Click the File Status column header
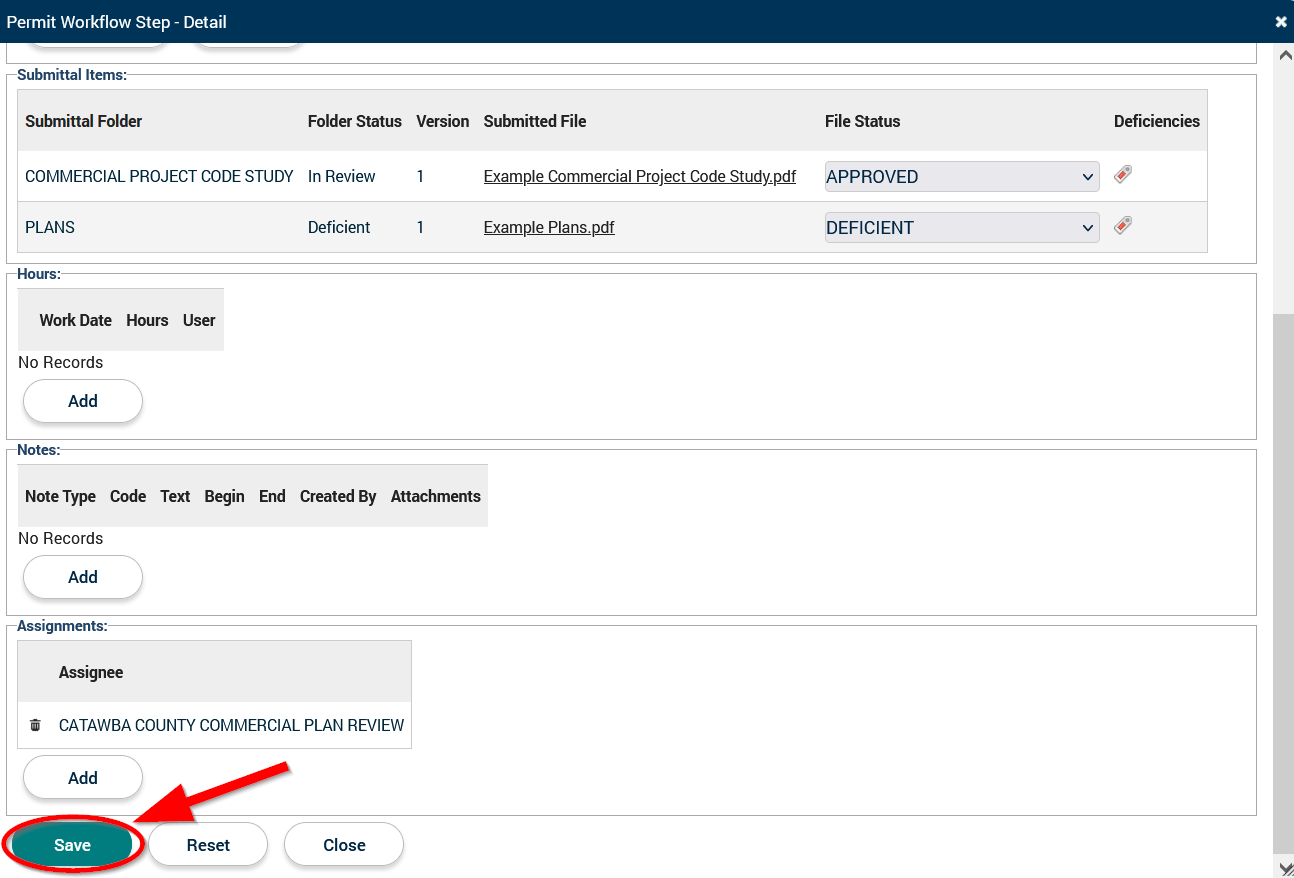Image resolution: width=1294 pixels, height=878 pixels. tap(862, 121)
